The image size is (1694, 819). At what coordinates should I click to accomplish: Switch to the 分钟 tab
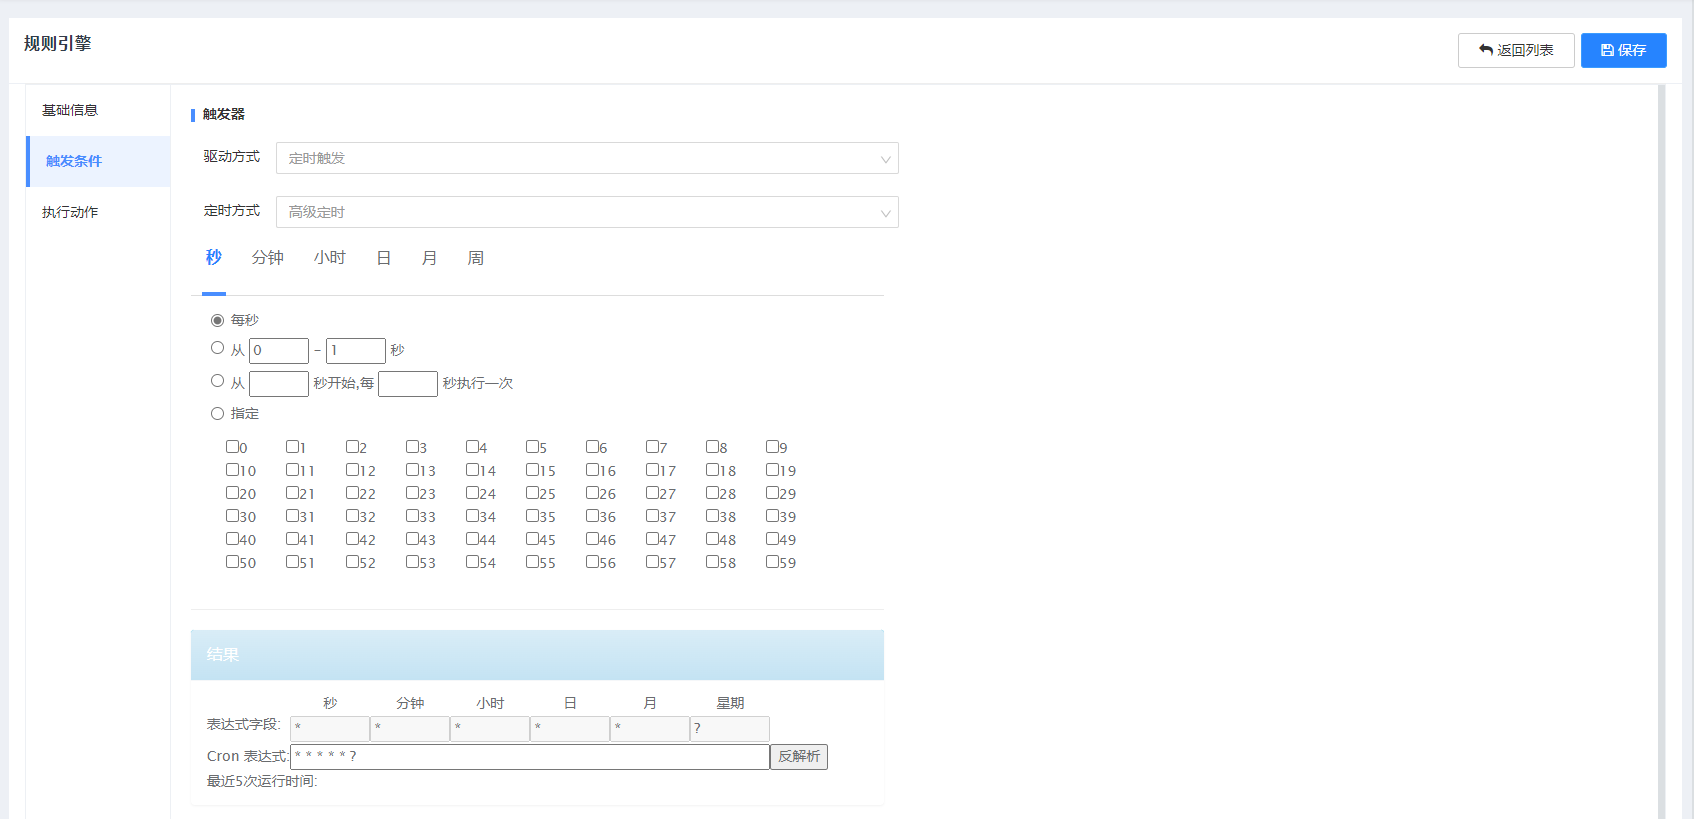tap(267, 258)
